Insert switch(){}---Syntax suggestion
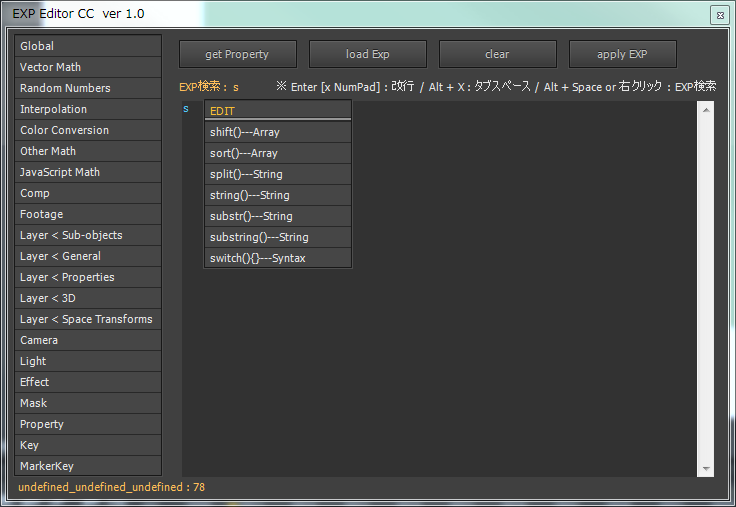The image size is (736, 507). point(278,258)
